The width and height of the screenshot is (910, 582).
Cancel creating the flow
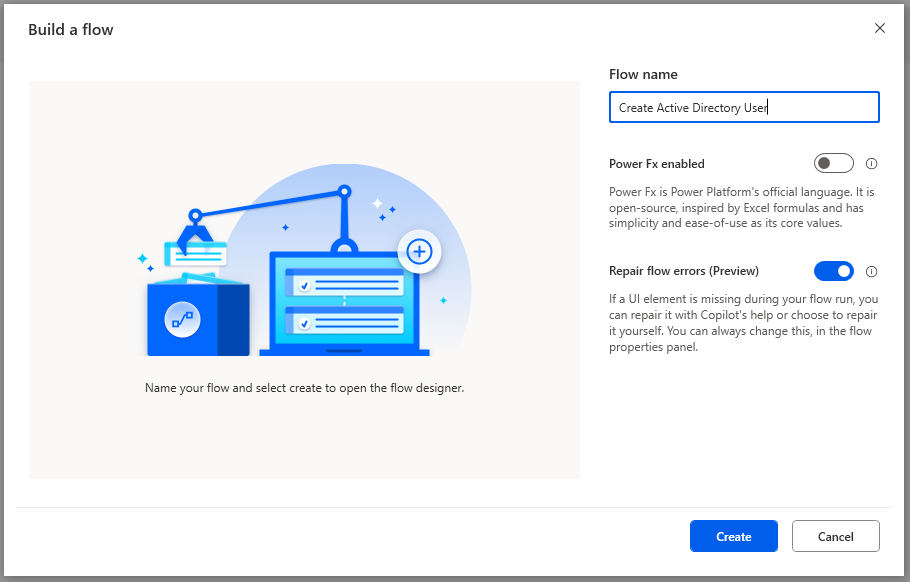835,536
